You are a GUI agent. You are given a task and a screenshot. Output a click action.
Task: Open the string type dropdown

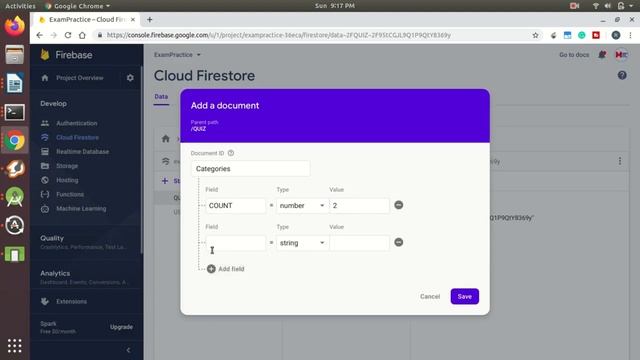(302, 243)
